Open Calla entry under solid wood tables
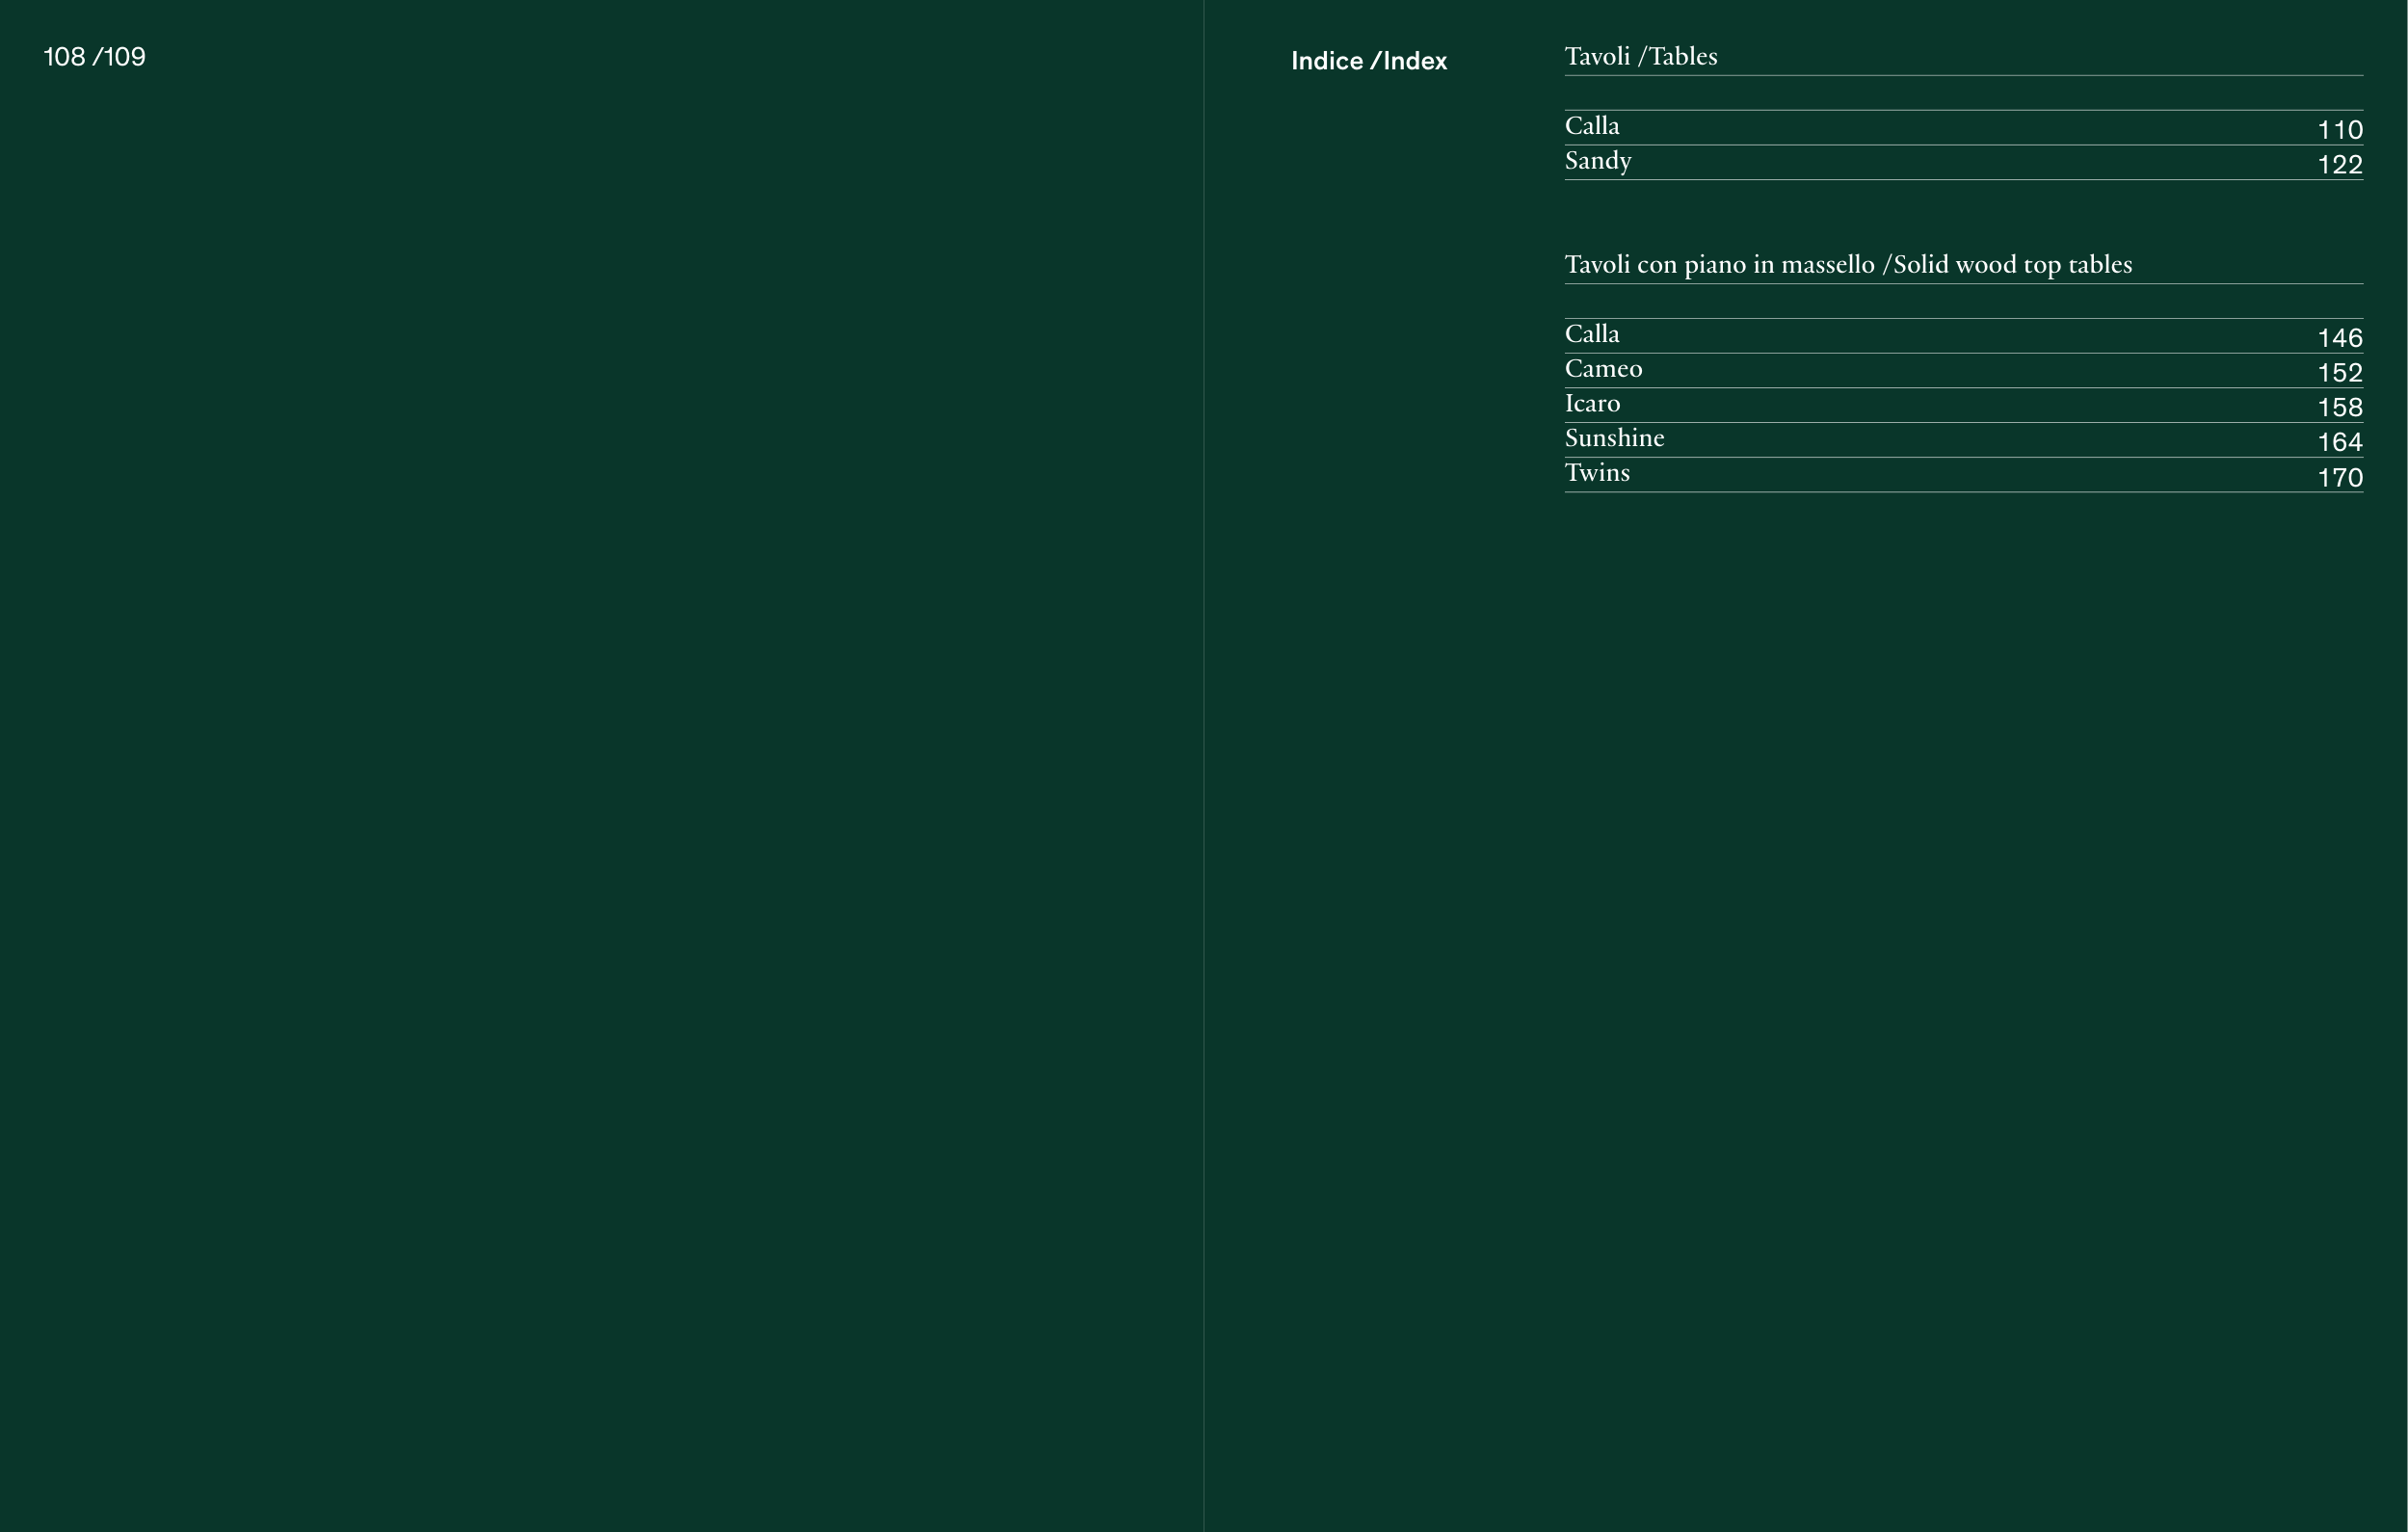The width and height of the screenshot is (2408, 1532). (x=1591, y=334)
